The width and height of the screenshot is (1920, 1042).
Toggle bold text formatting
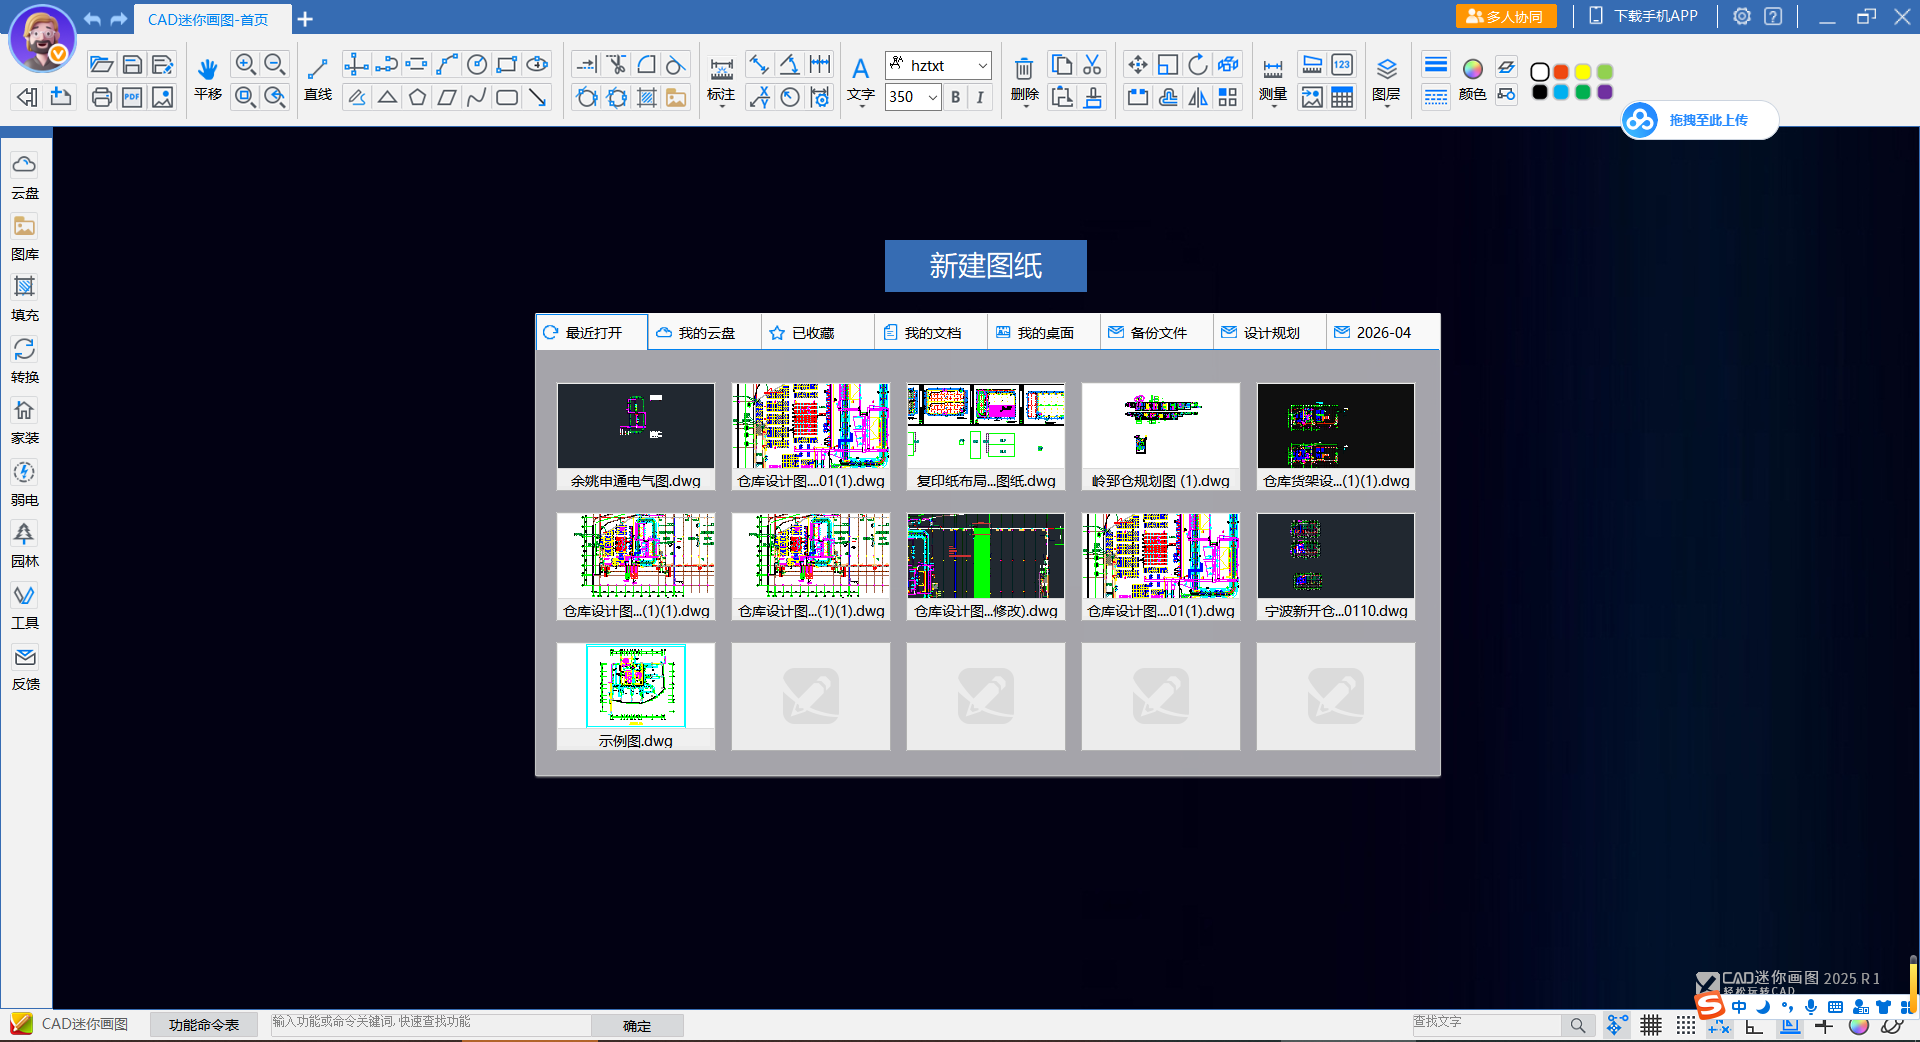coord(955,97)
